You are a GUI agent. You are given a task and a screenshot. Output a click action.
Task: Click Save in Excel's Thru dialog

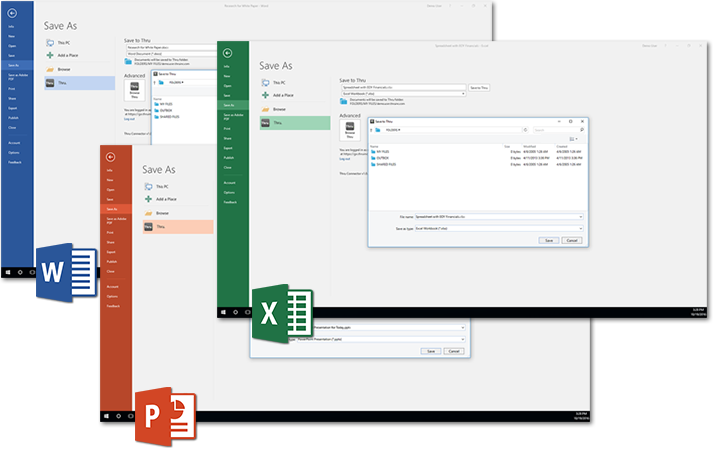pyautogui.click(x=549, y=240)
